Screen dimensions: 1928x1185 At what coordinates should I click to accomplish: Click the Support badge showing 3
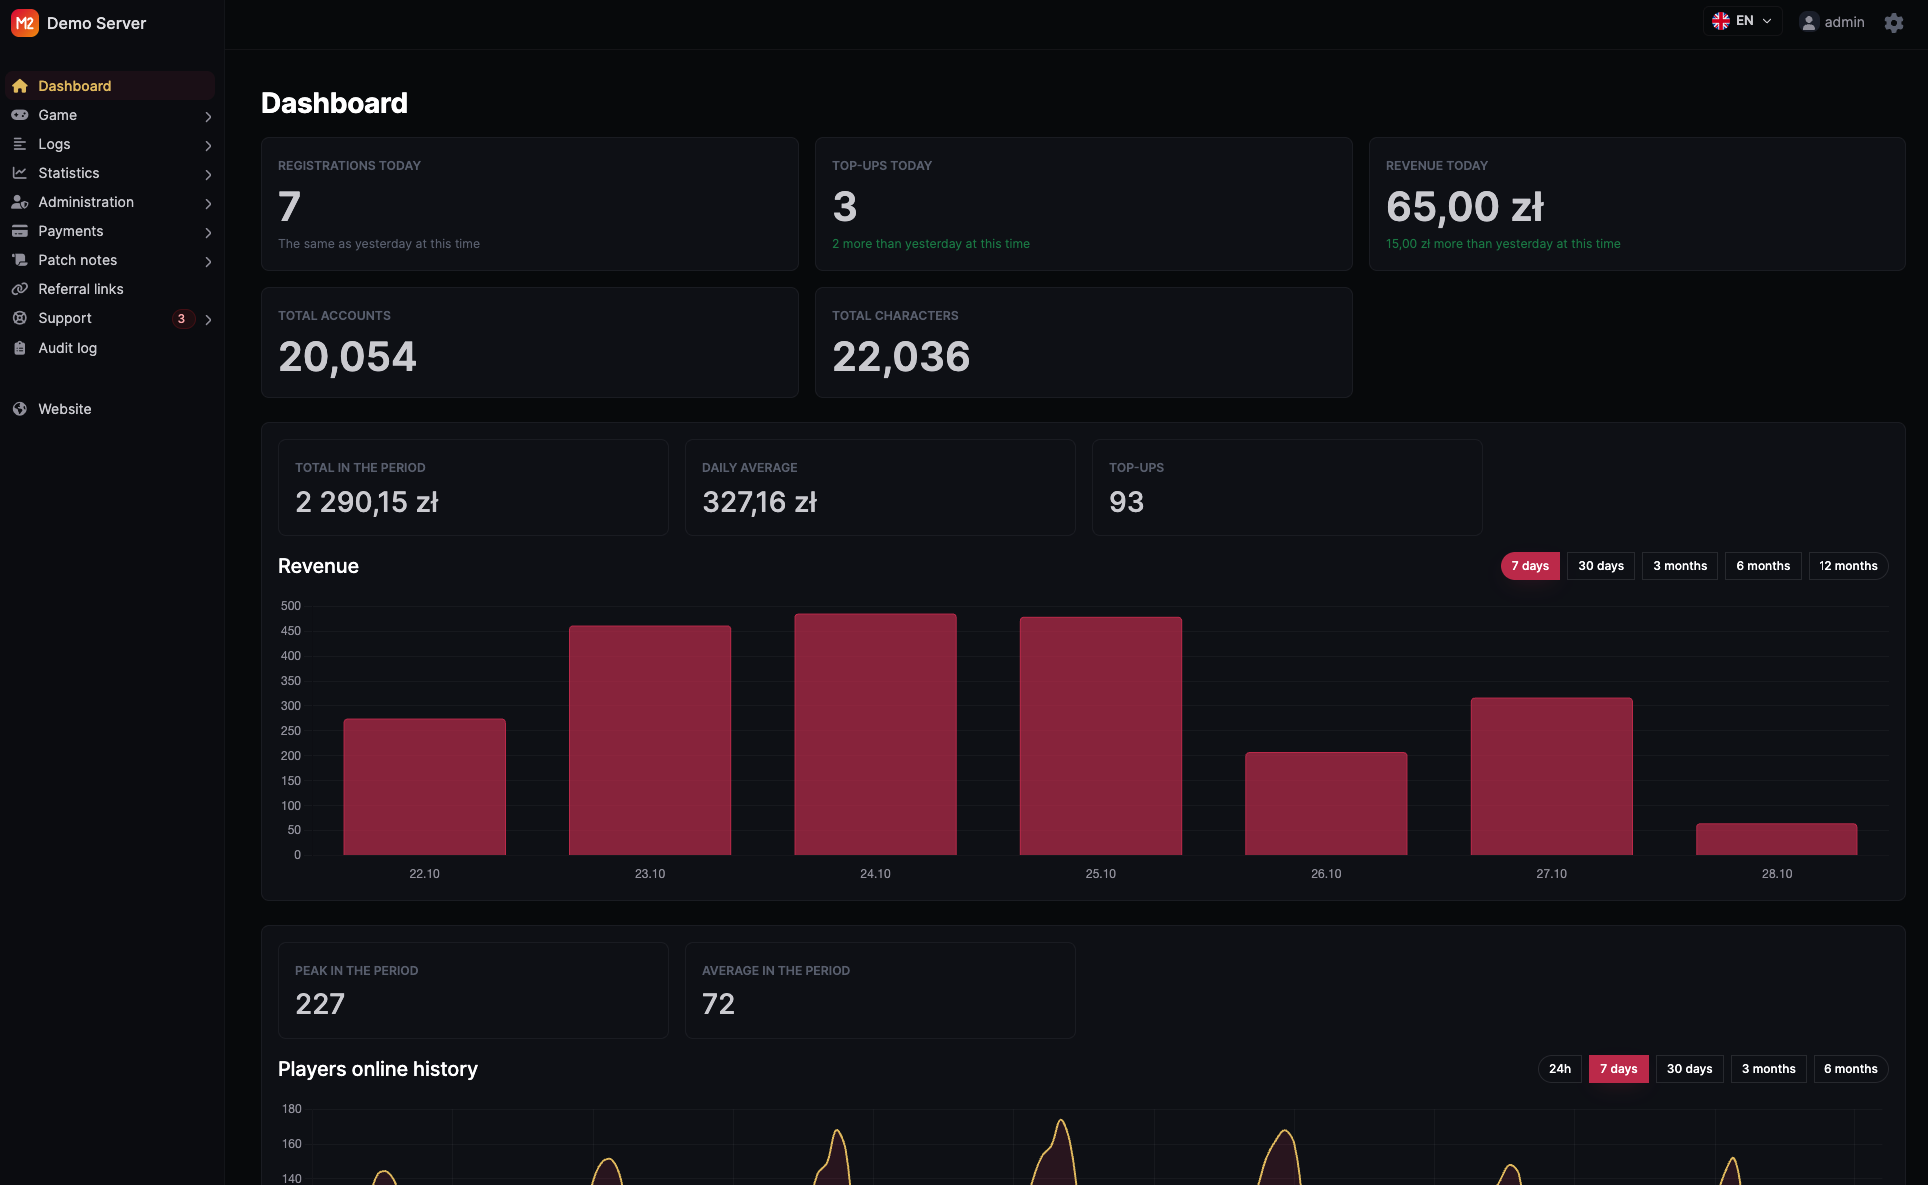(181, 319)
